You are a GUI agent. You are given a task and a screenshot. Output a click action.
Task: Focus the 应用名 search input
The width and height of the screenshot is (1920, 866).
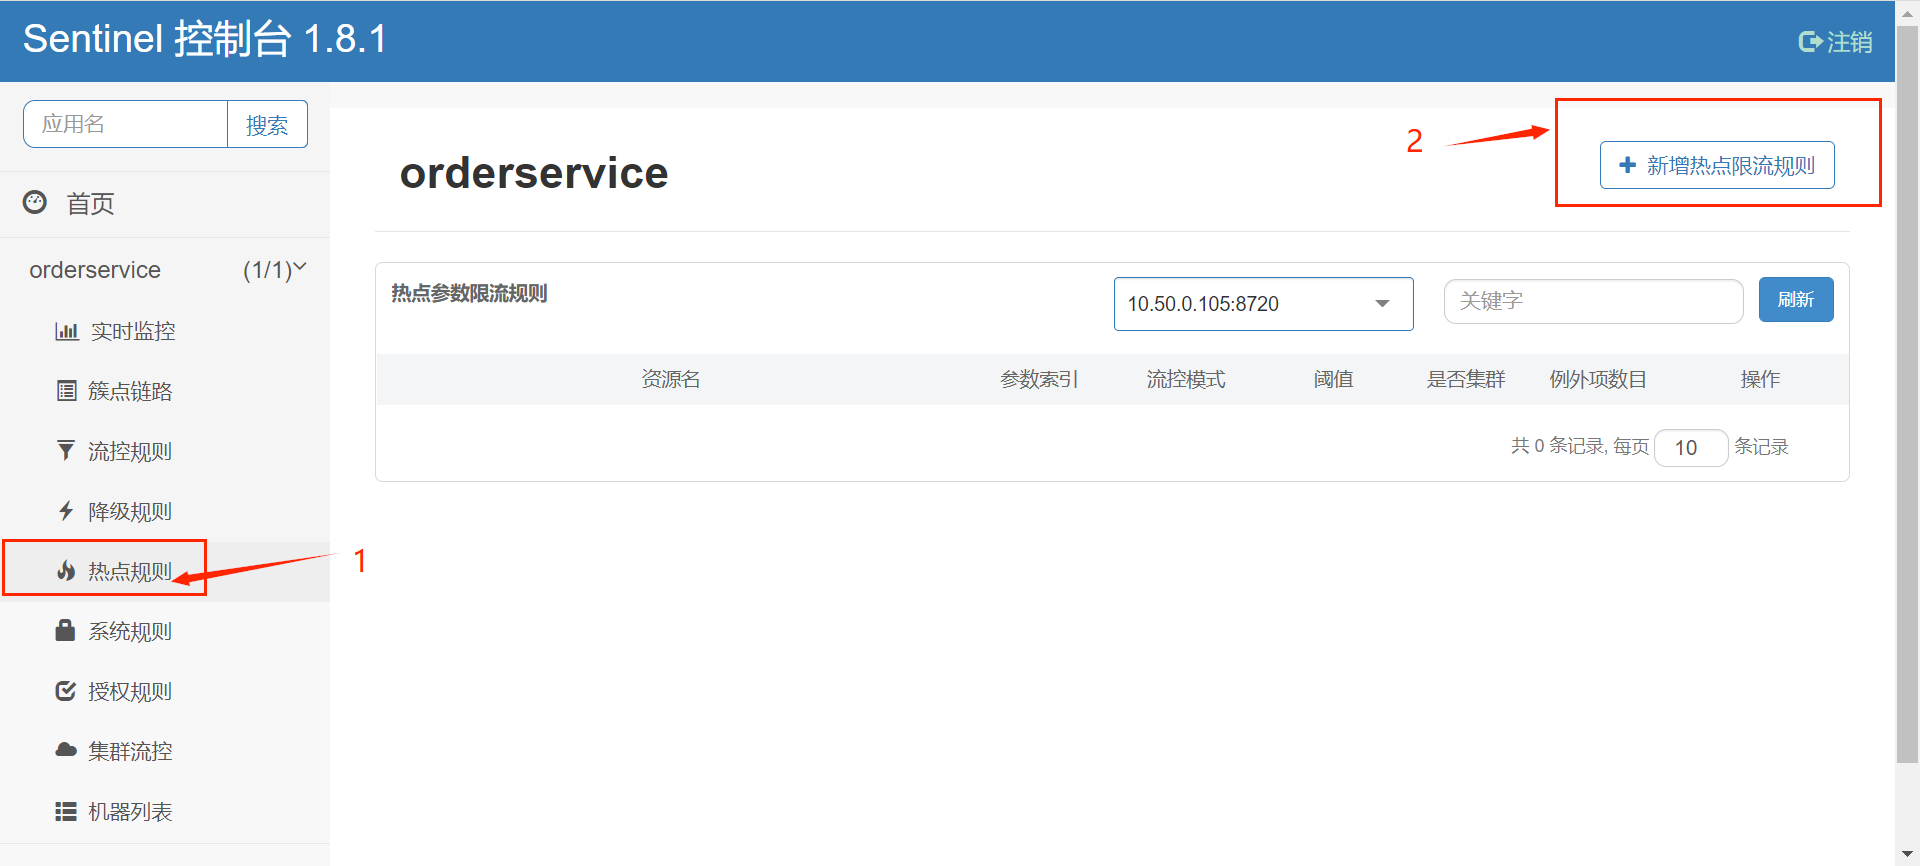(126, 124)
